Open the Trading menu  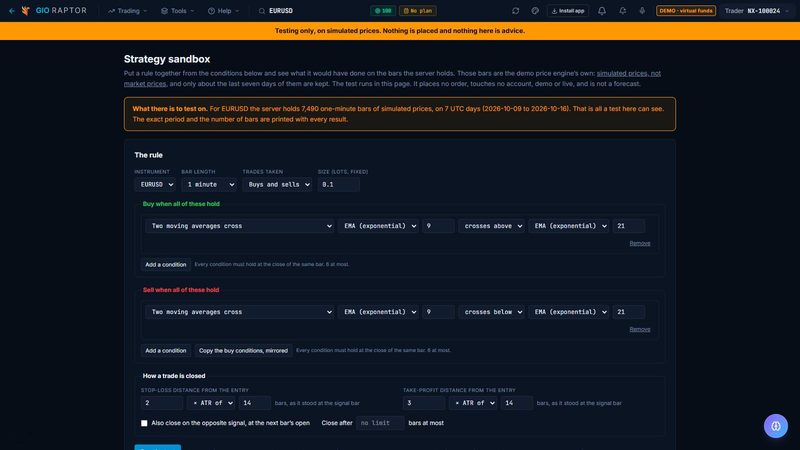128,11
